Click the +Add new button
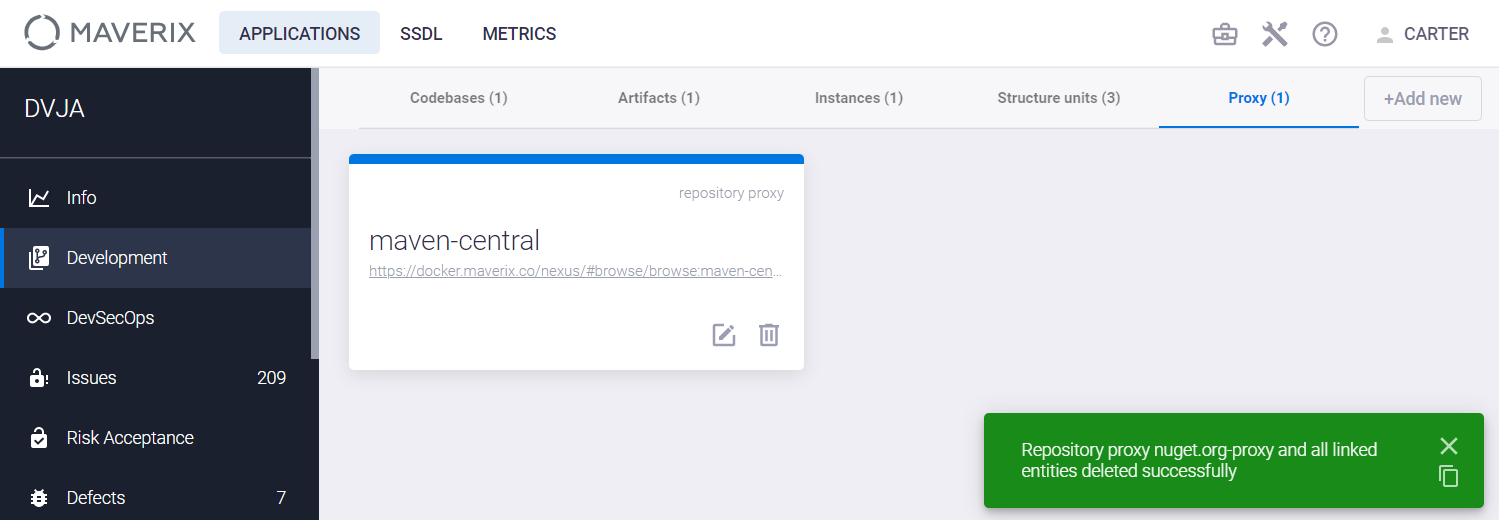Screen dimensions: 1499x520 click(x=1423, y=99)
